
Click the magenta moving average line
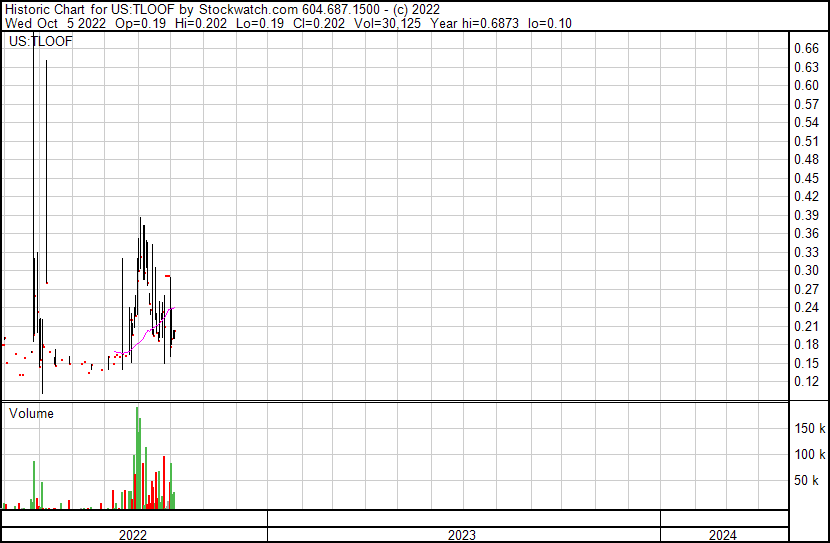click(160, 322)
